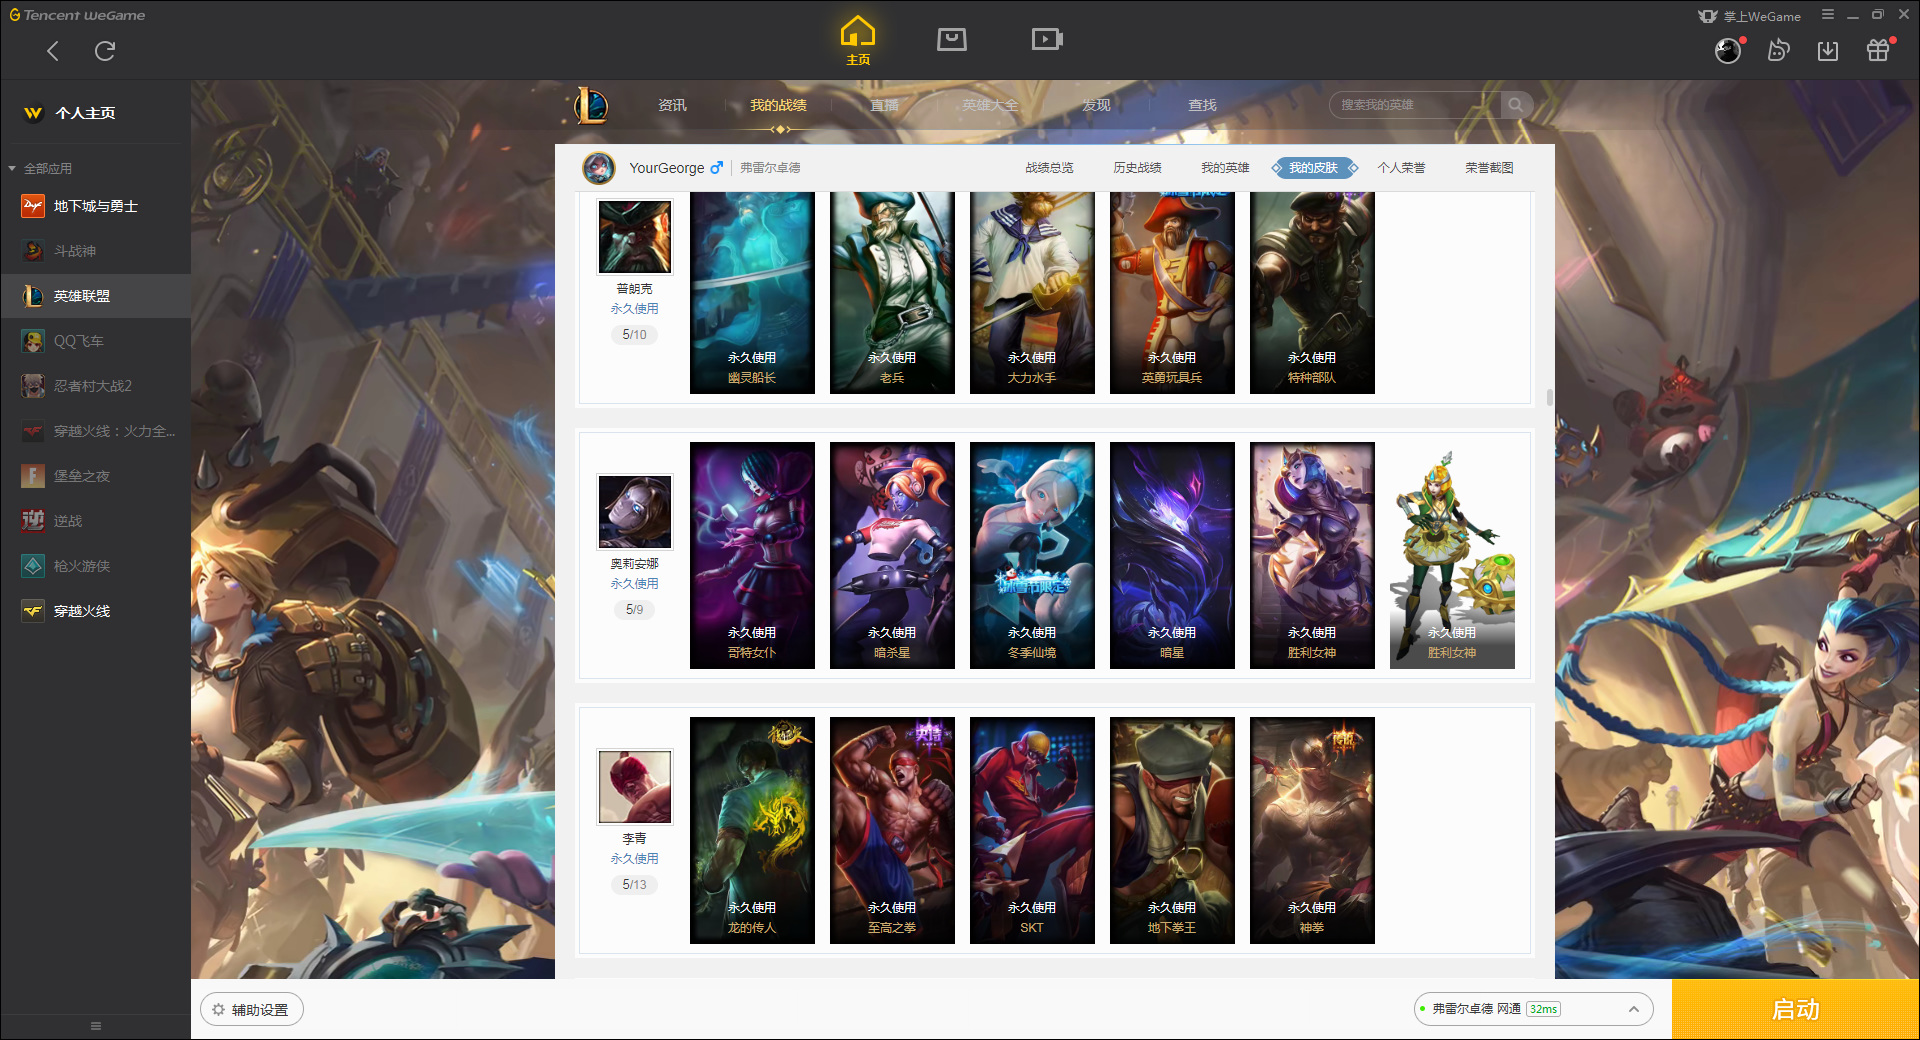Click the 李青 champion portrait

[x=635, y=787]
